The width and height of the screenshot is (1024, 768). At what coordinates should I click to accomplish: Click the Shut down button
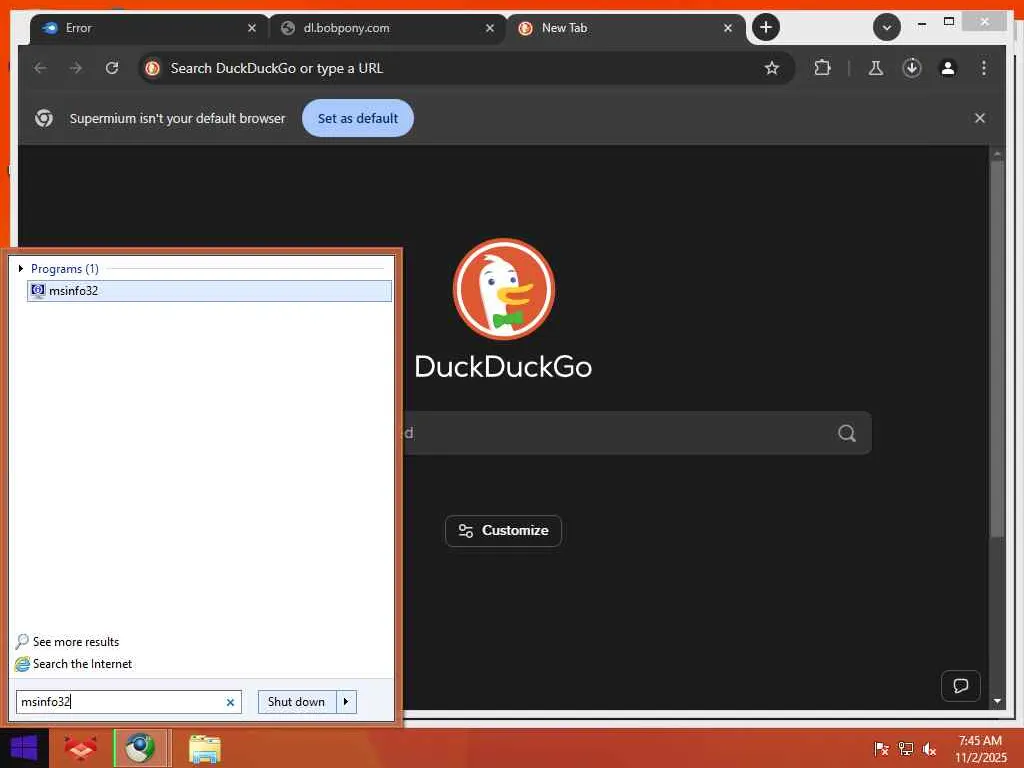pos(296,702)
